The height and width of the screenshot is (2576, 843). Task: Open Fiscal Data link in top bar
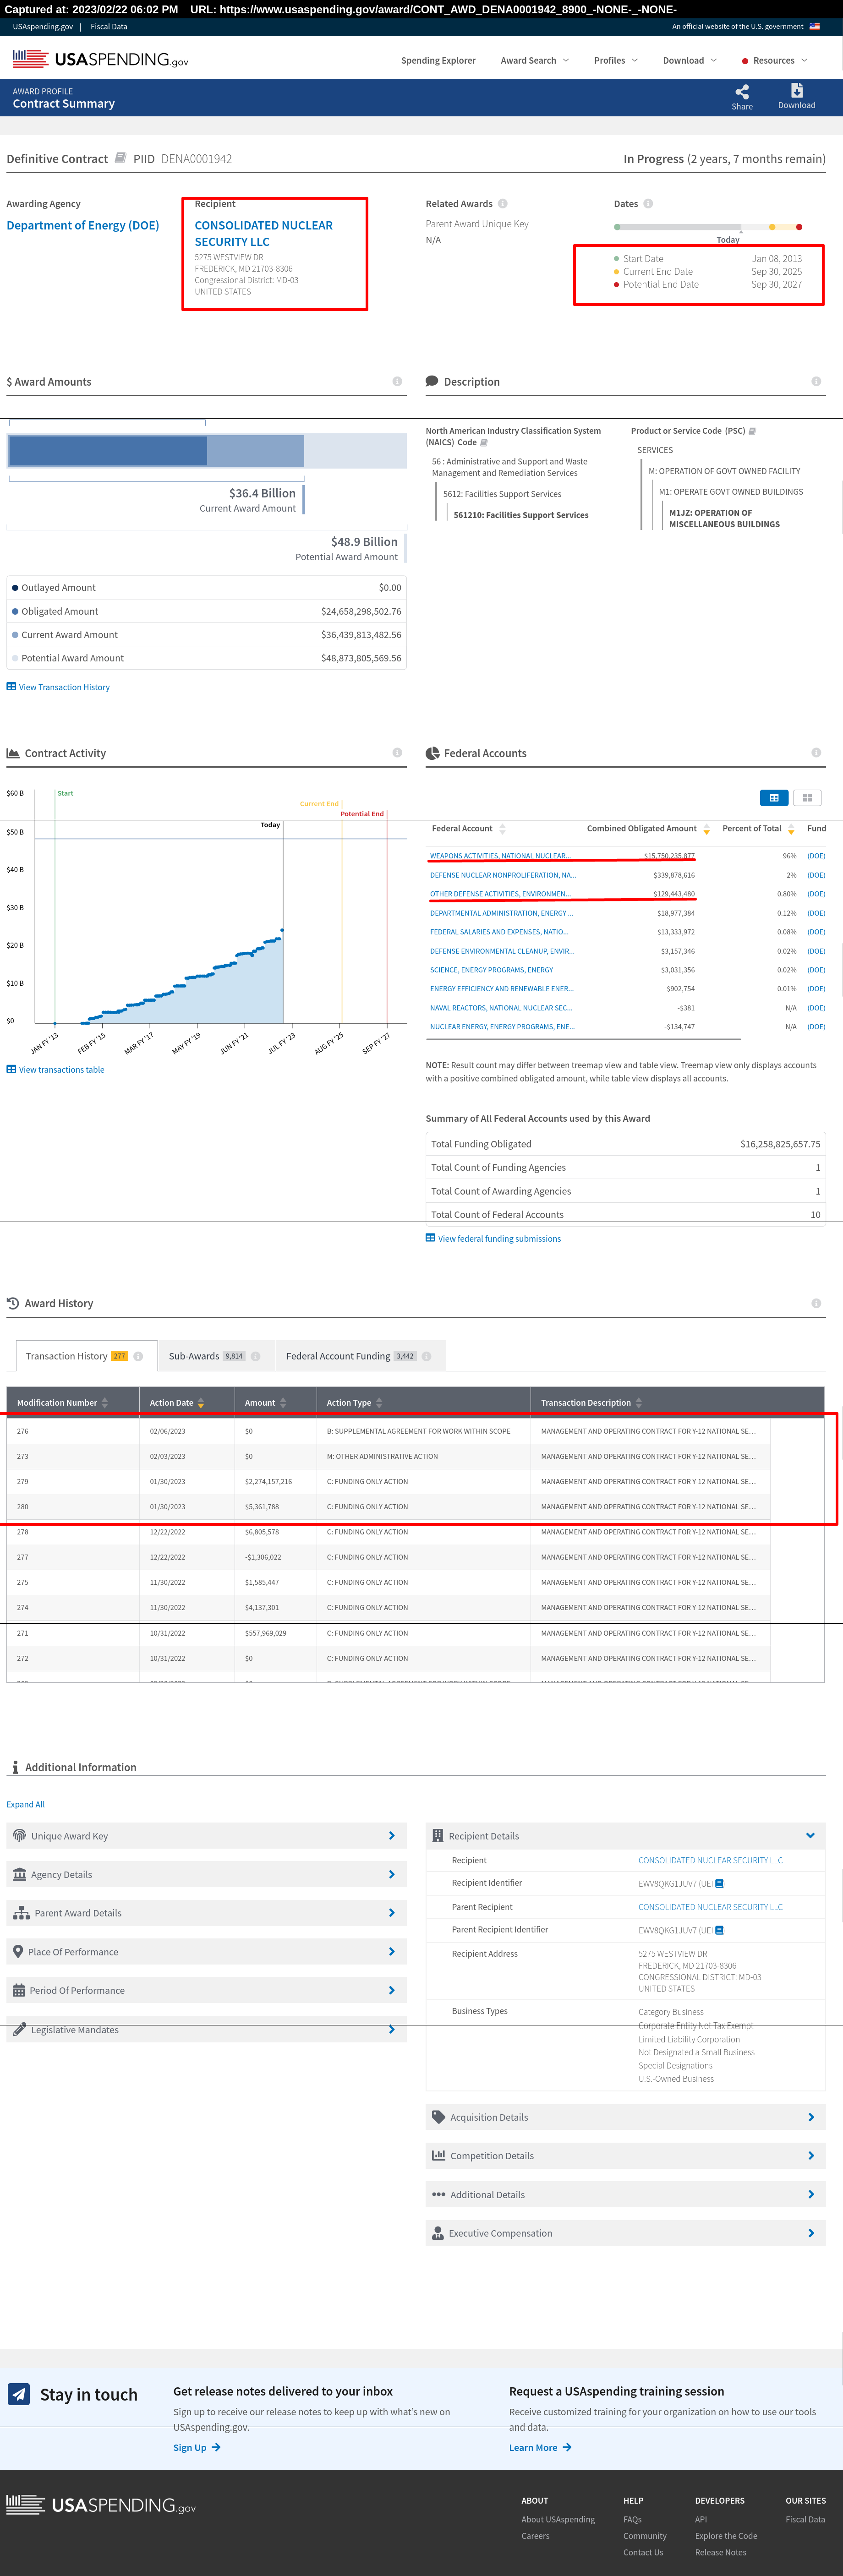pyautogui.click(x=109, y=27)
